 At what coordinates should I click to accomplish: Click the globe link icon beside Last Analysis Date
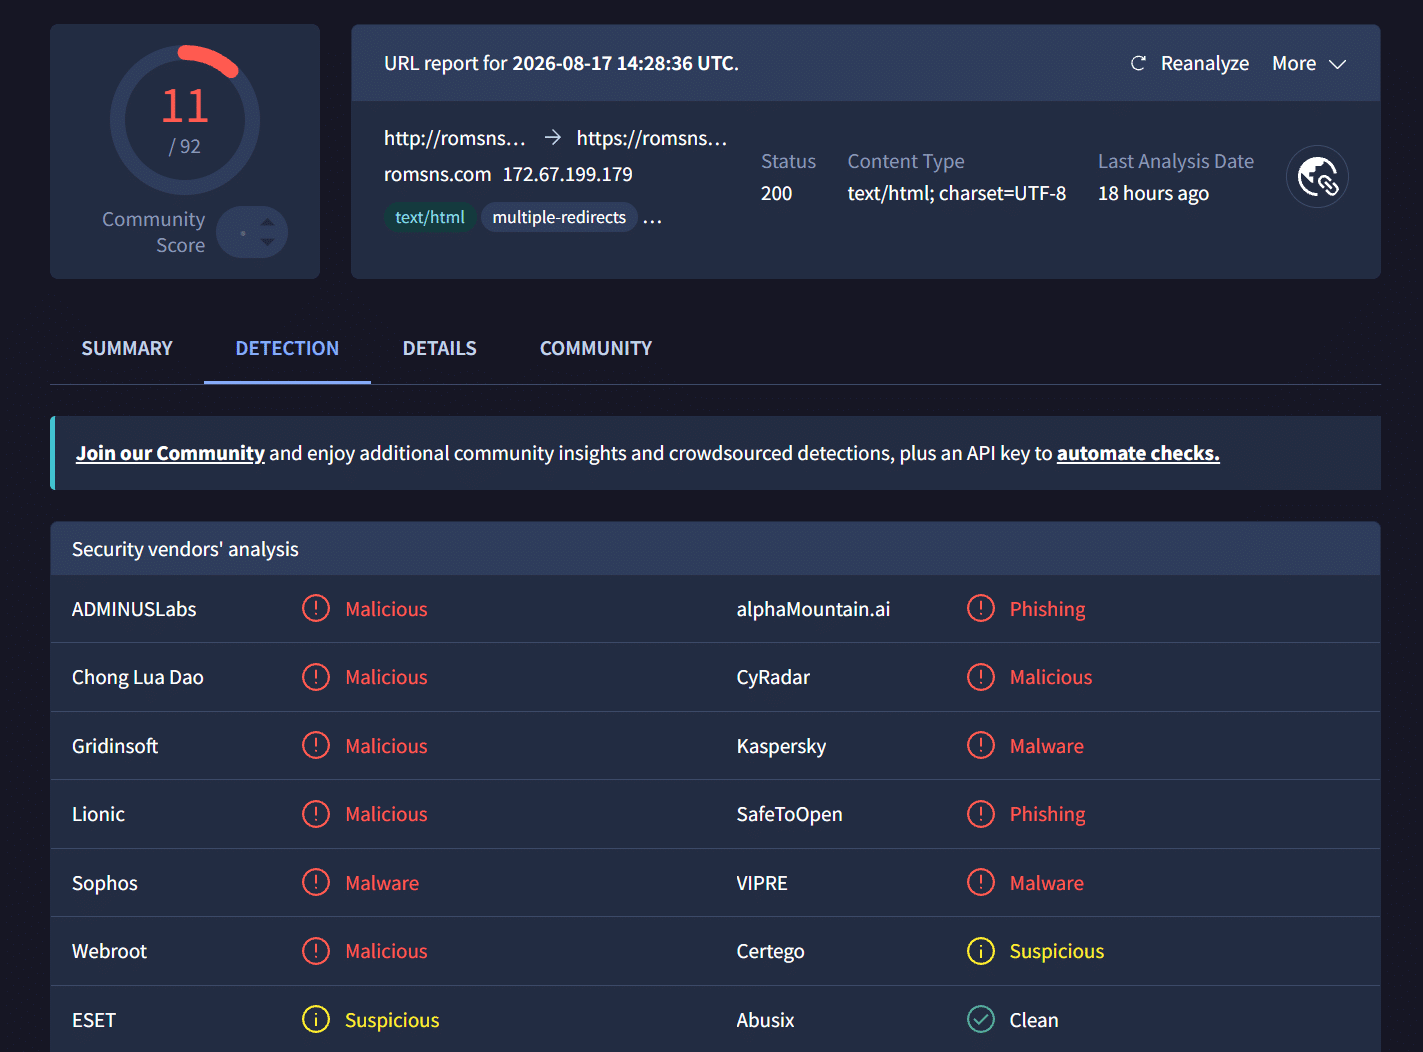(1317, 177)
